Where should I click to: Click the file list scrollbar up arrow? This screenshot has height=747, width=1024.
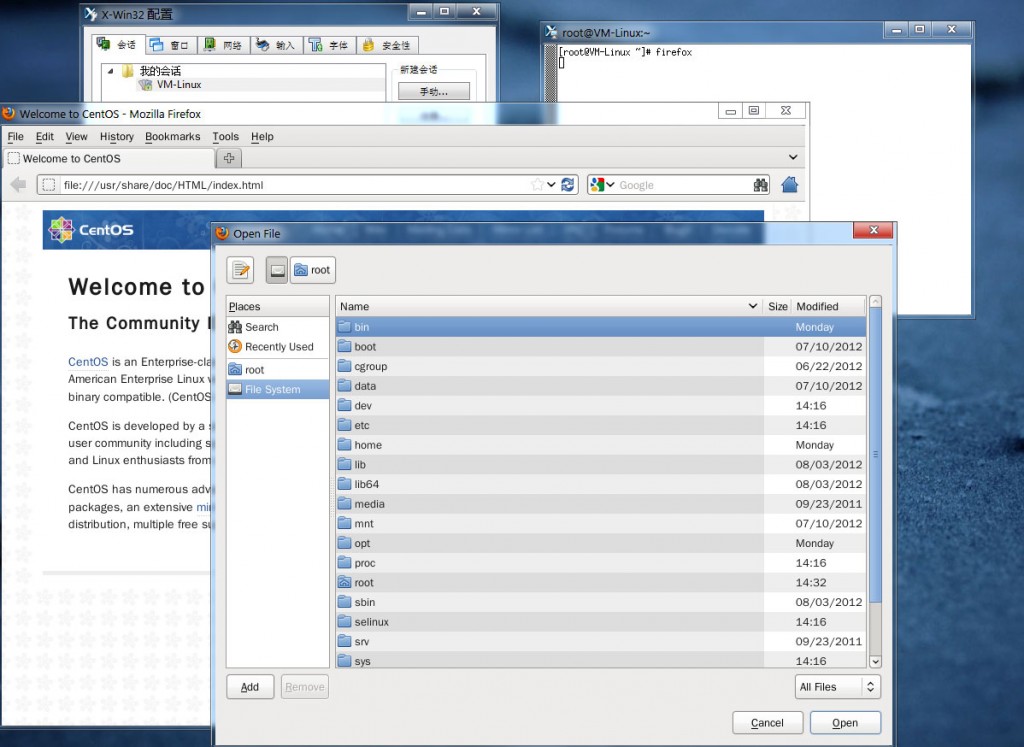point(875,302)
